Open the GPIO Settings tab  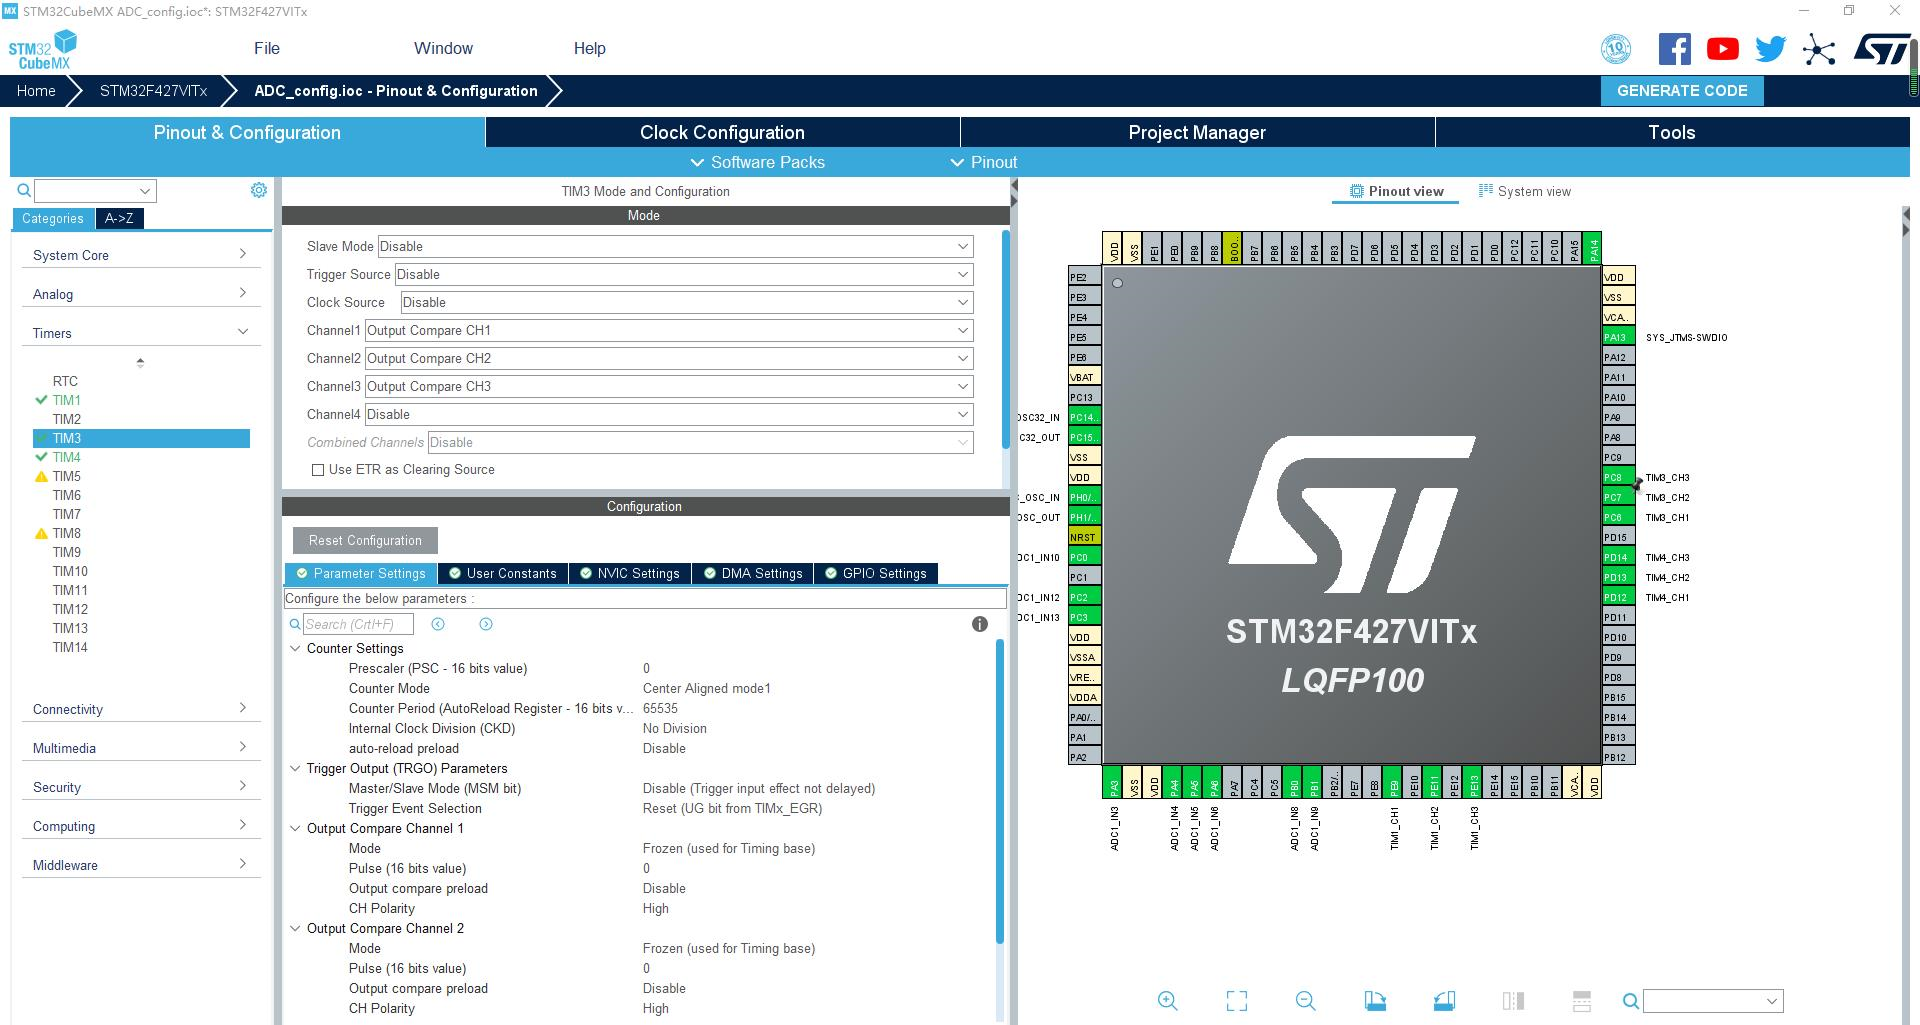click(876, 573)
